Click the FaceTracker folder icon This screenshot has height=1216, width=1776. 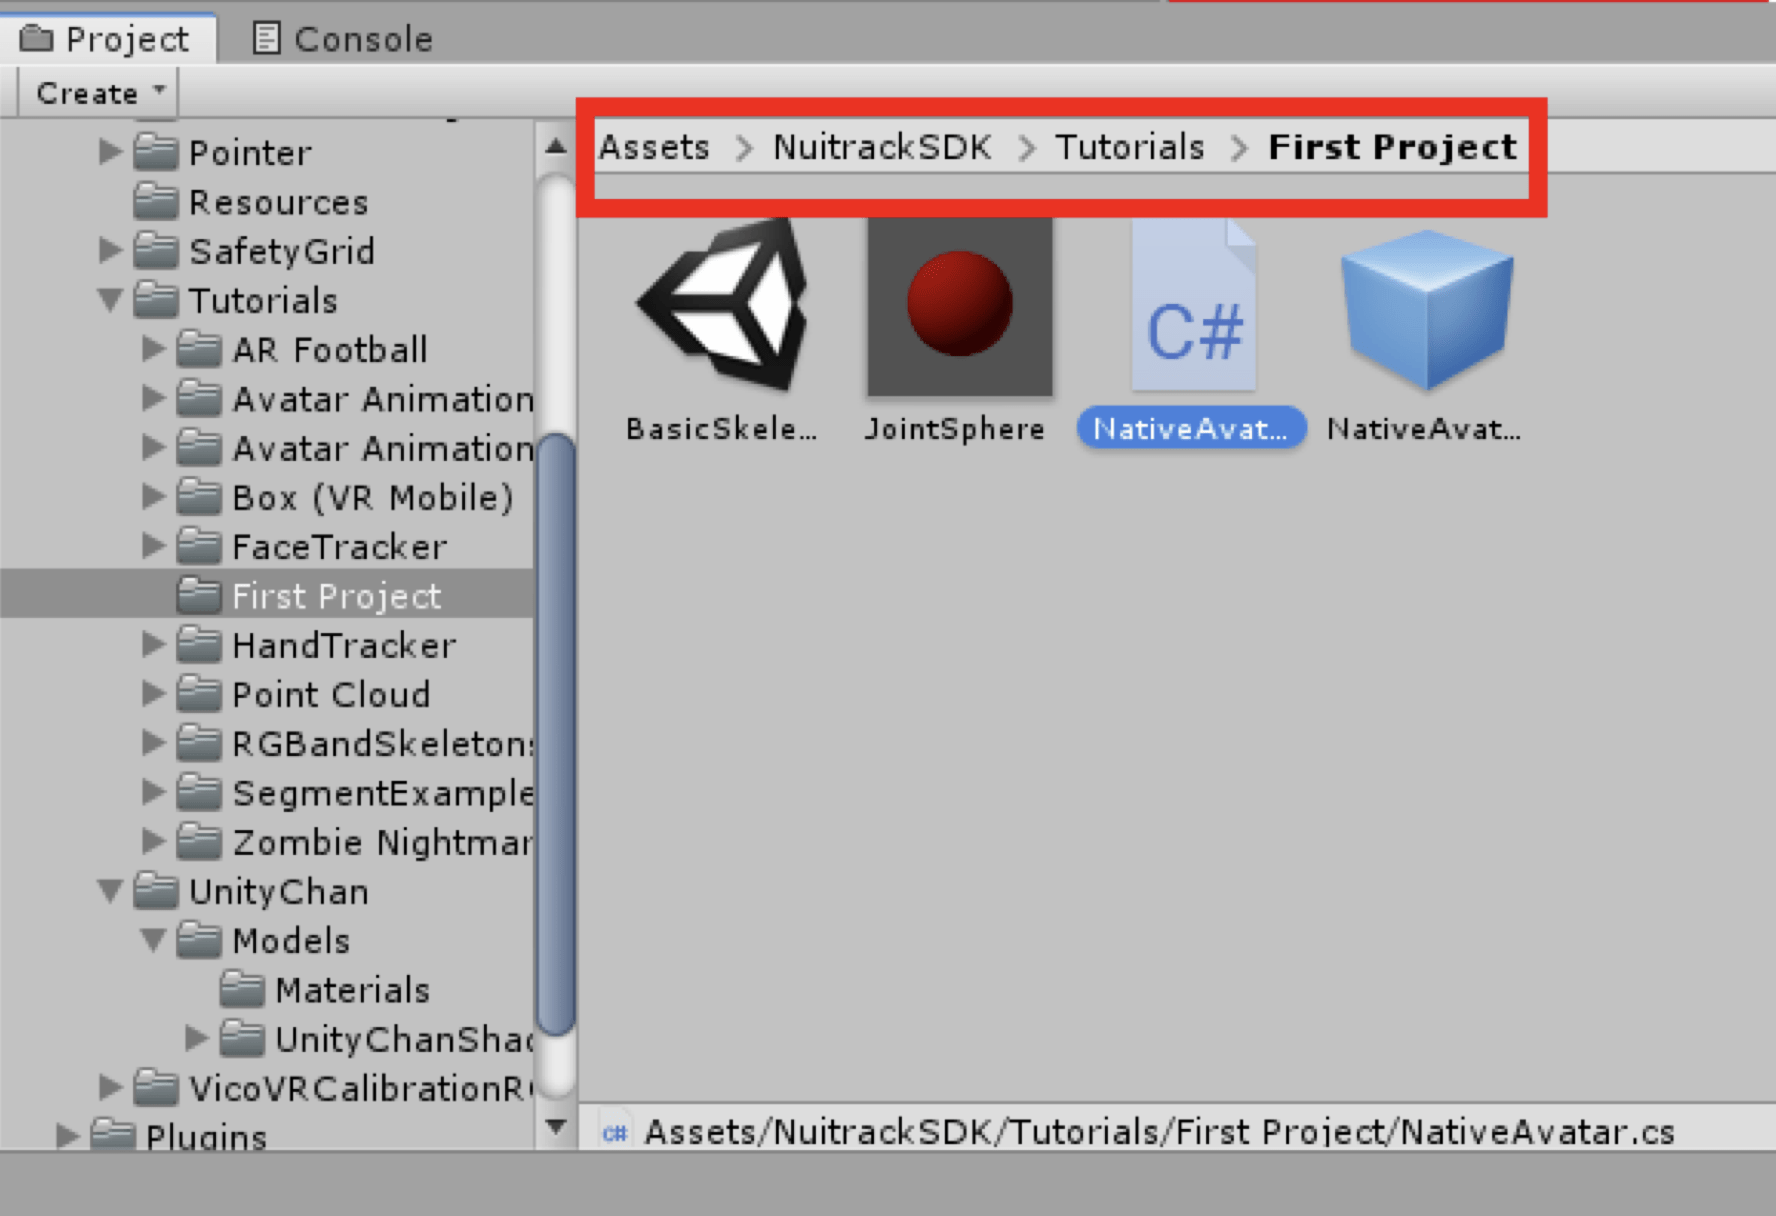[x=199, y=546]
